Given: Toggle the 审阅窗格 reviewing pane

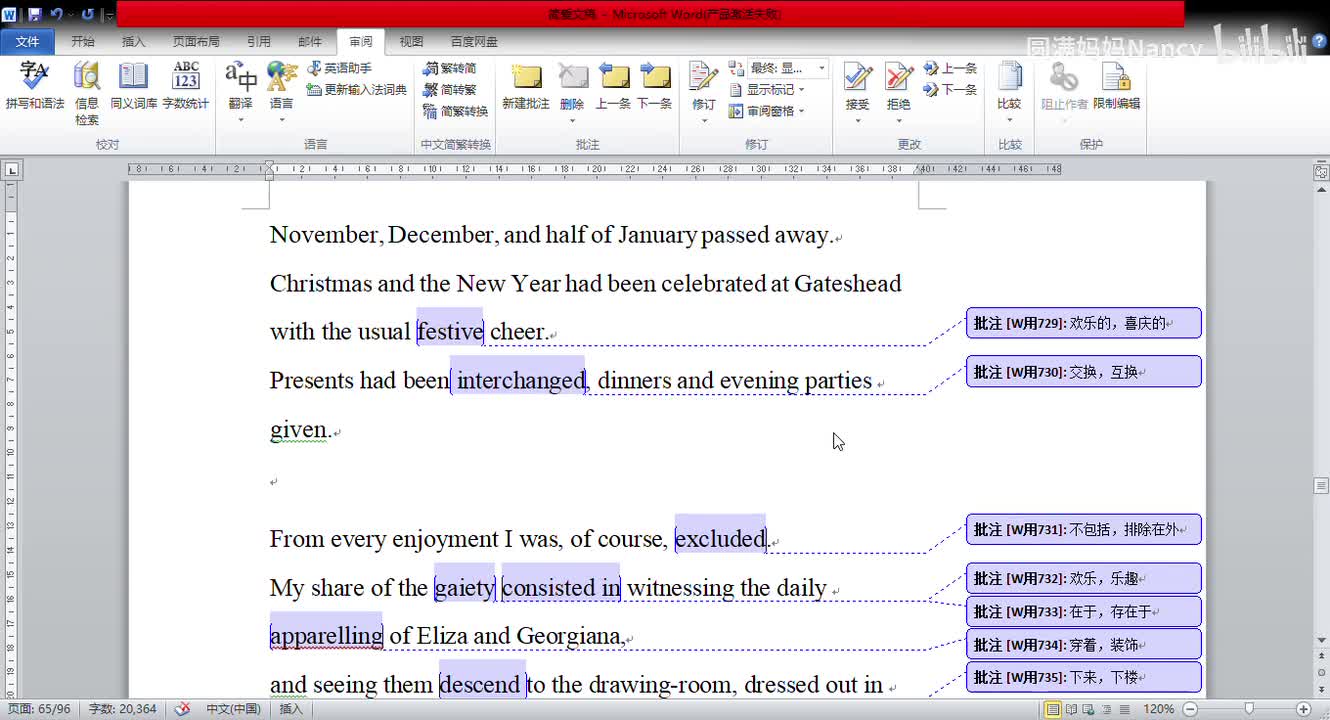Looking at the screenshot, I should coord(767,111).
